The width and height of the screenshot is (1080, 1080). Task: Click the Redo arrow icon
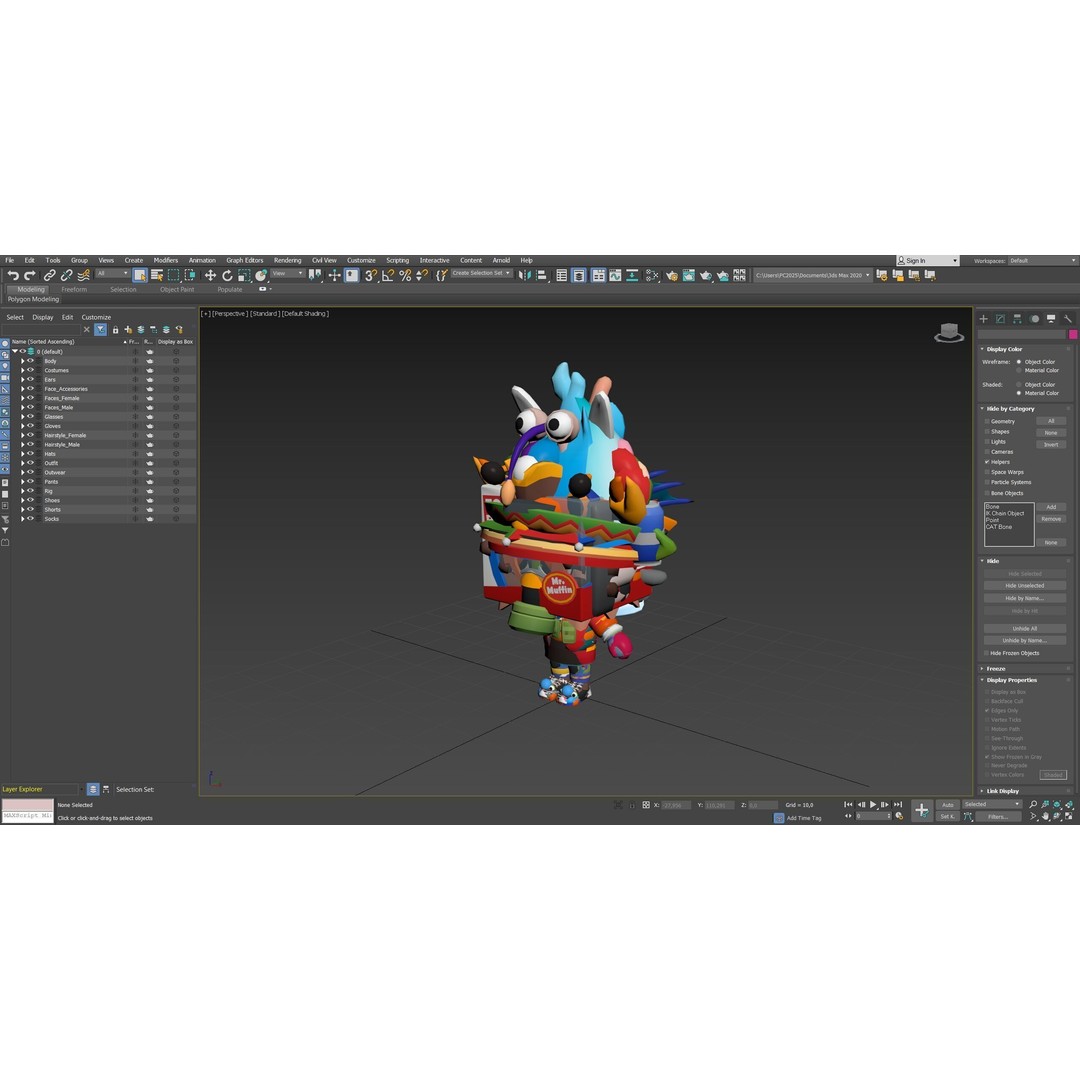30,276
